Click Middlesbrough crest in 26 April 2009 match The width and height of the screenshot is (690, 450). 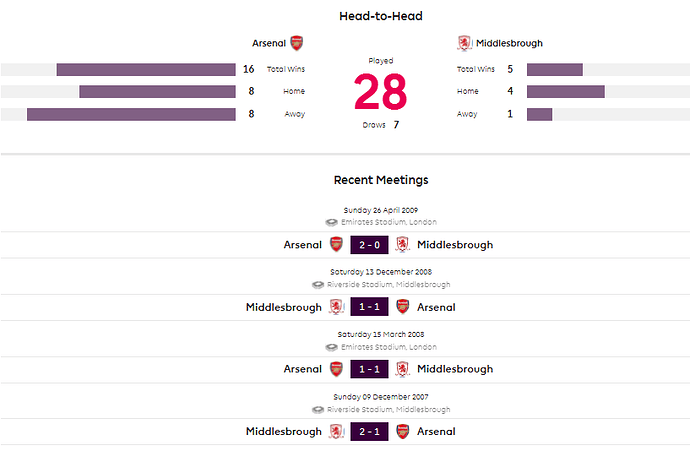[x=402, y=245]
